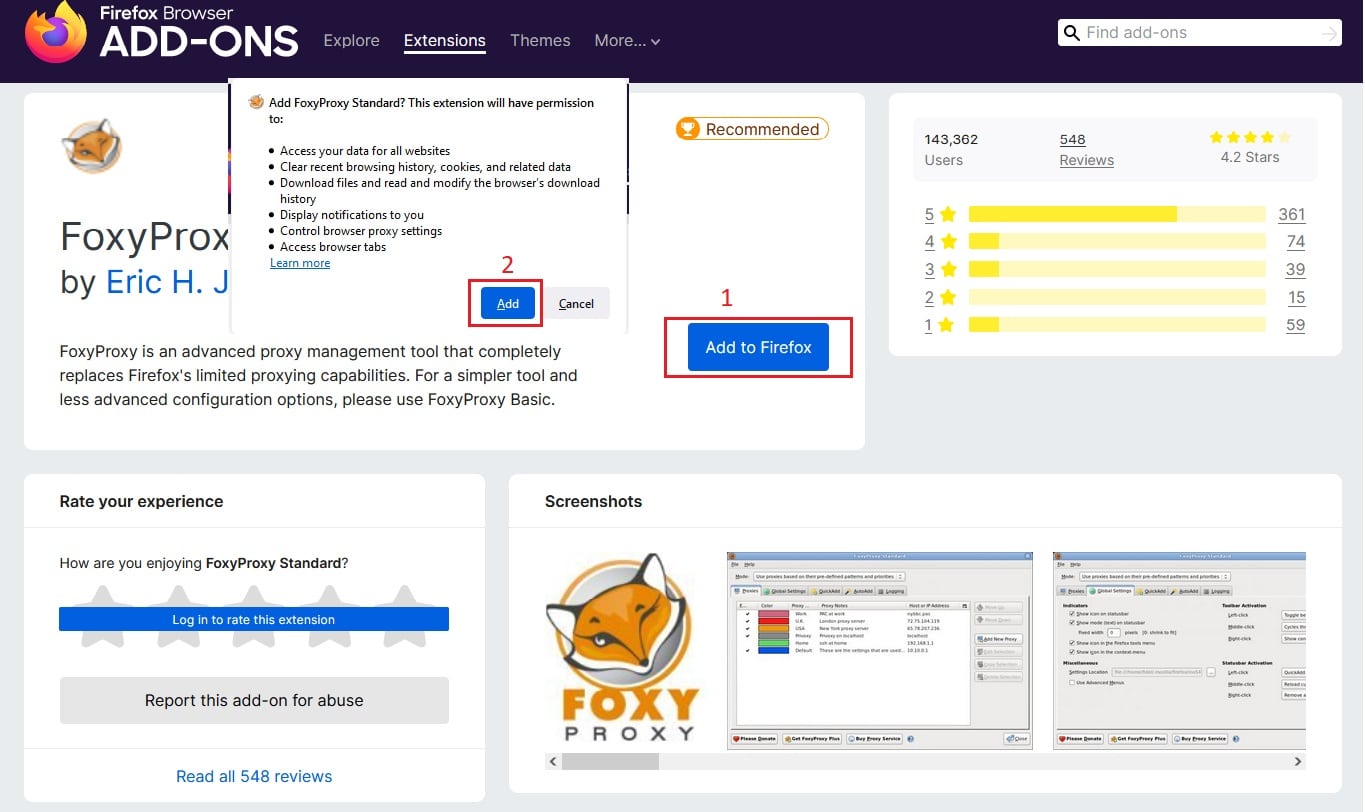Click the four-star rating bar
The width and height of the screenshot is (1365, 812).
click(x=1117, y=241)
